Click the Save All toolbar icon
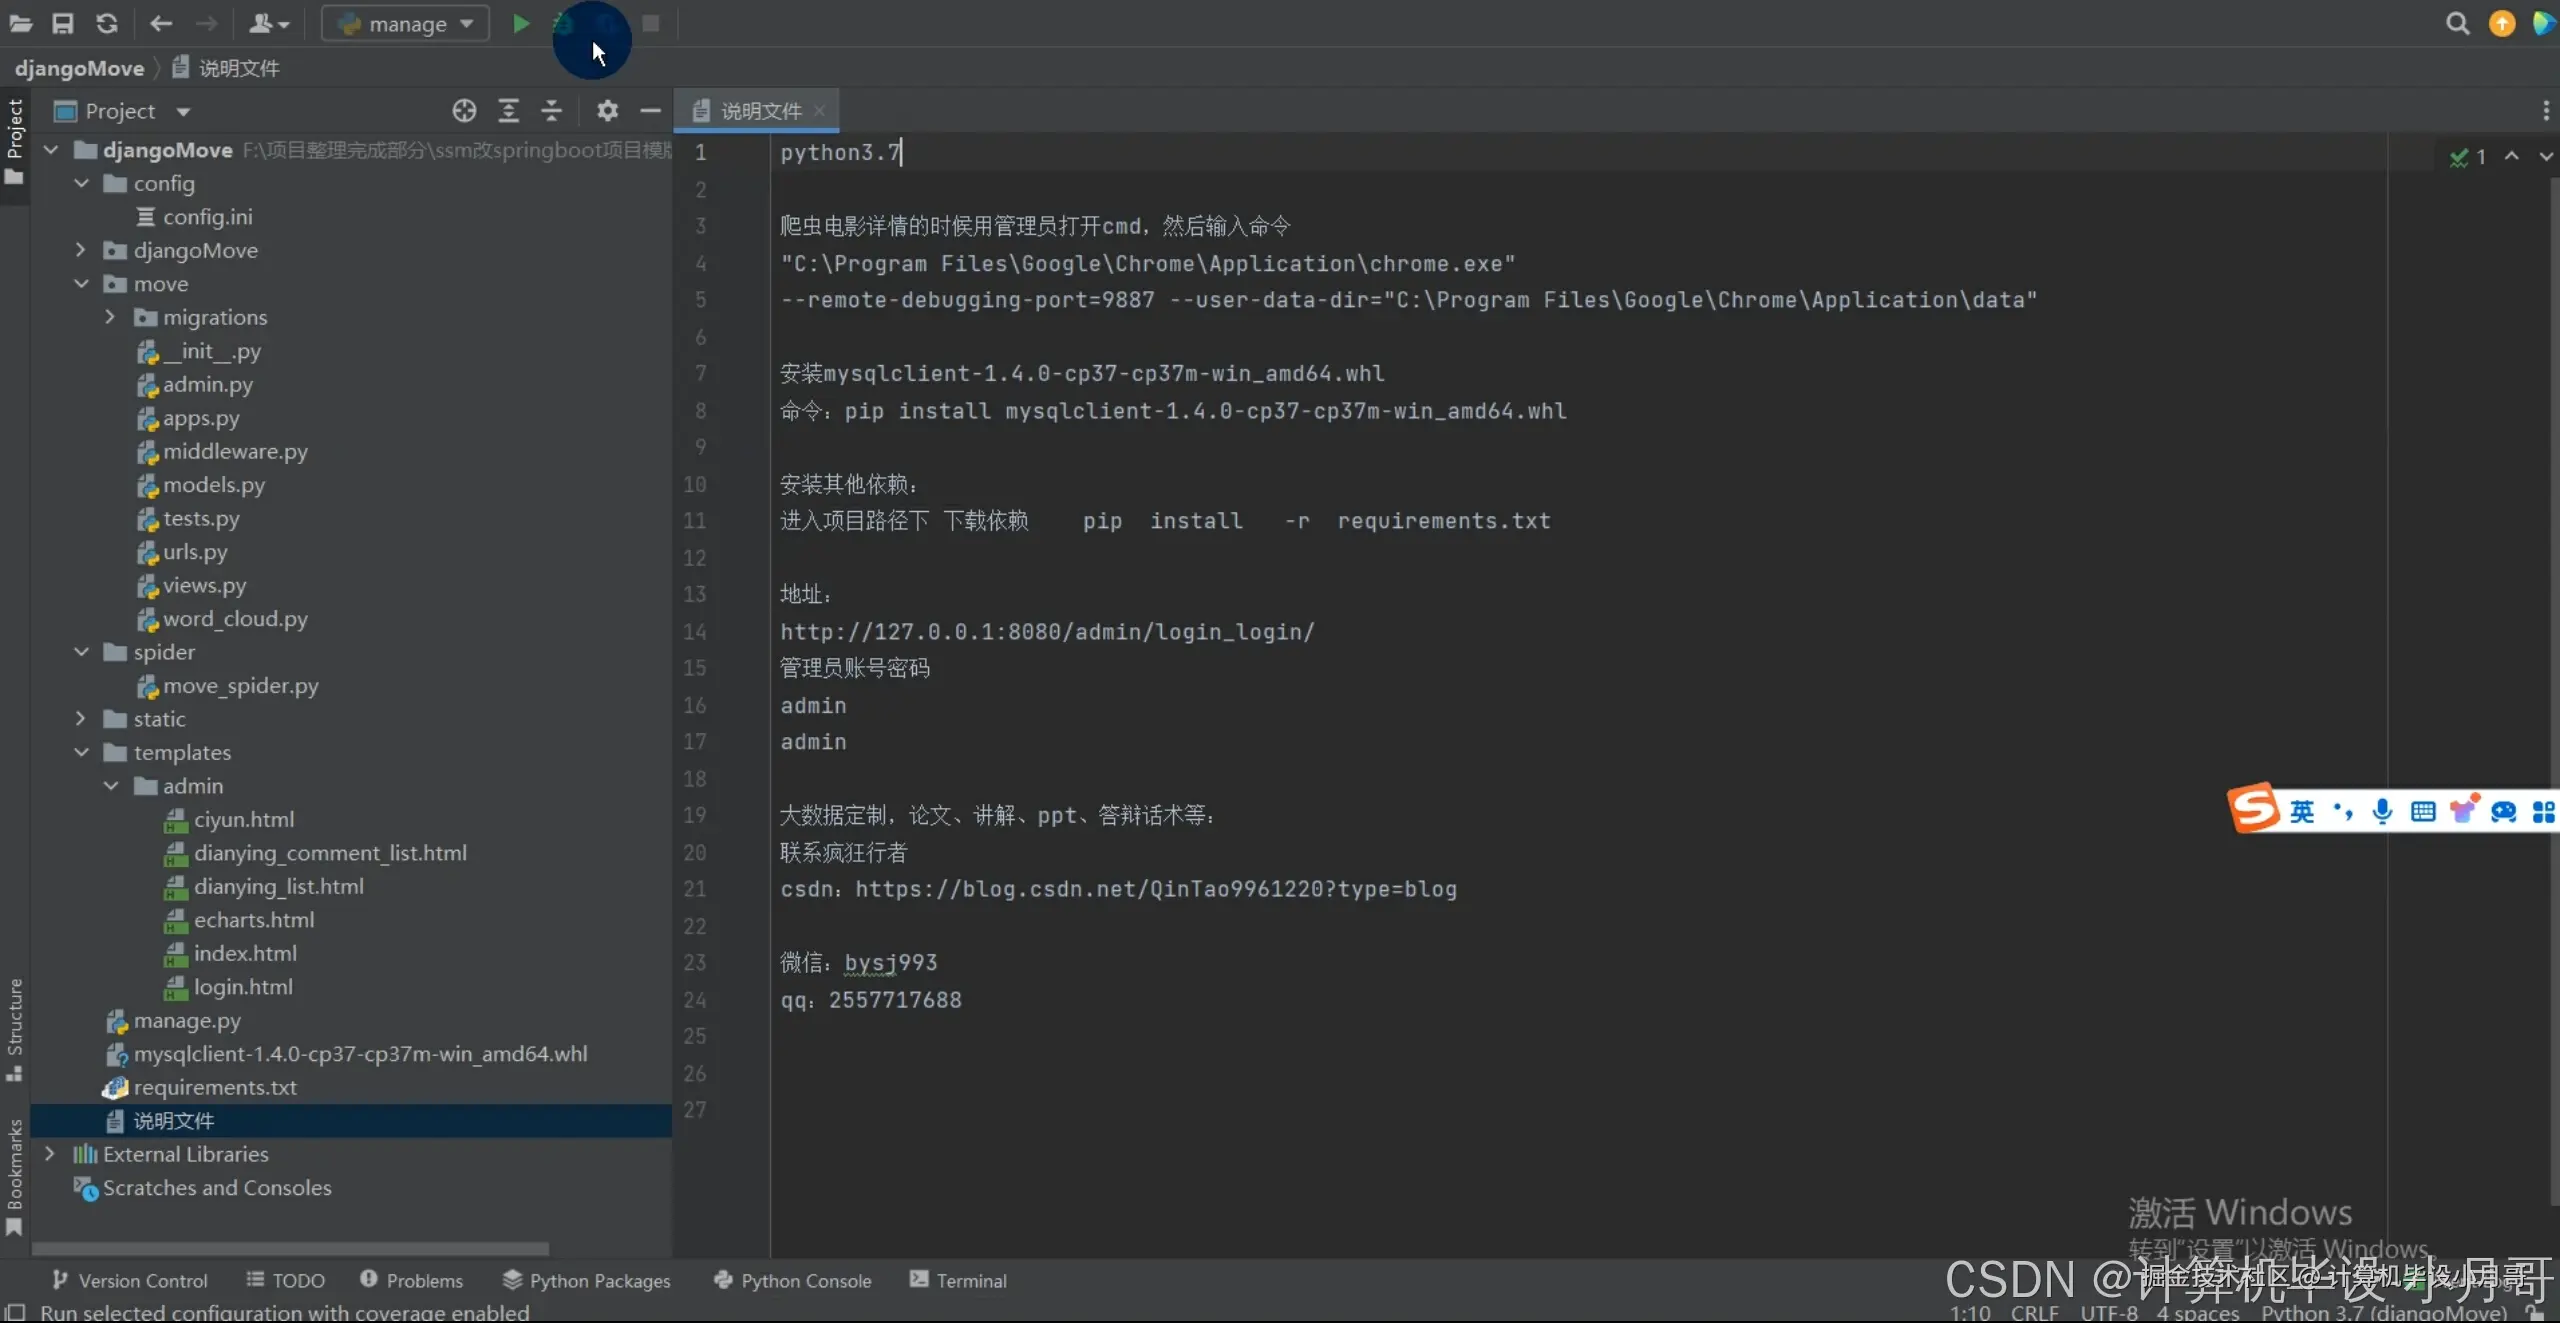This screenshot has height=1323, width=2560. pos(63,23)
